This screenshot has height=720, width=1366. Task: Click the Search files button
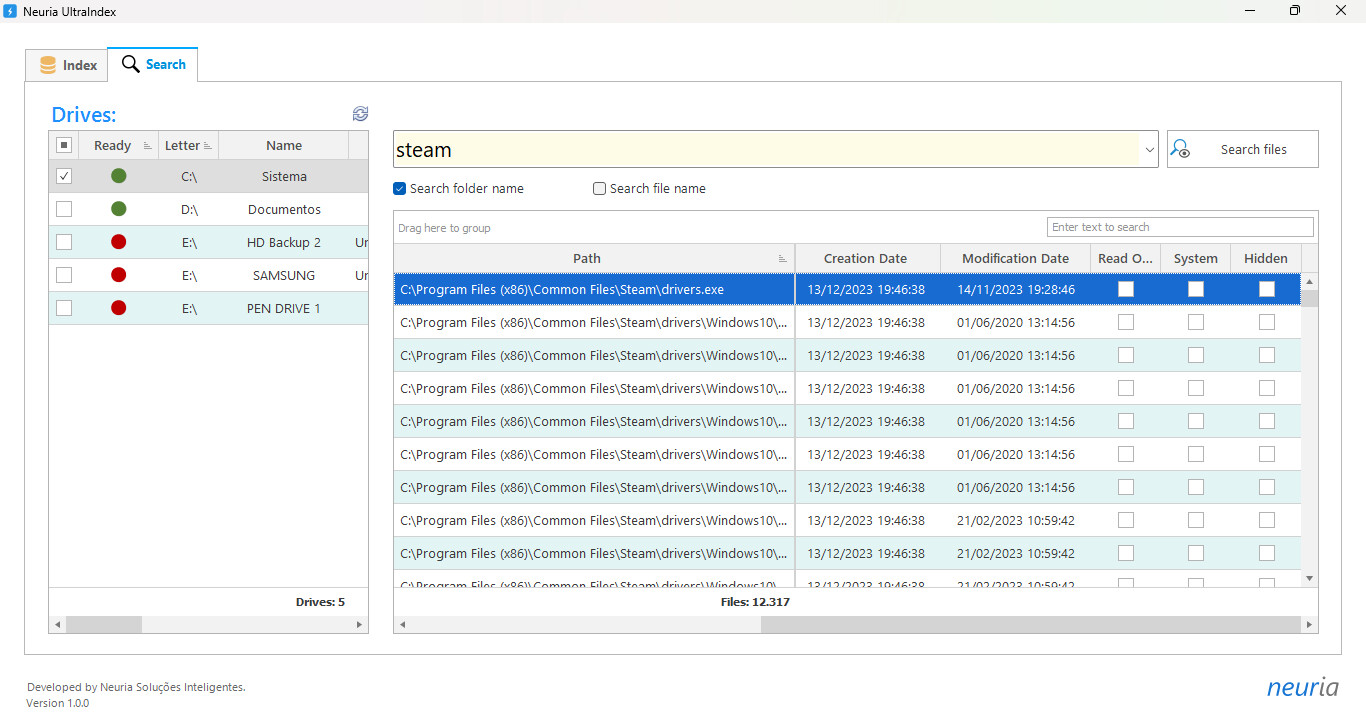[x=1242, y=148]
